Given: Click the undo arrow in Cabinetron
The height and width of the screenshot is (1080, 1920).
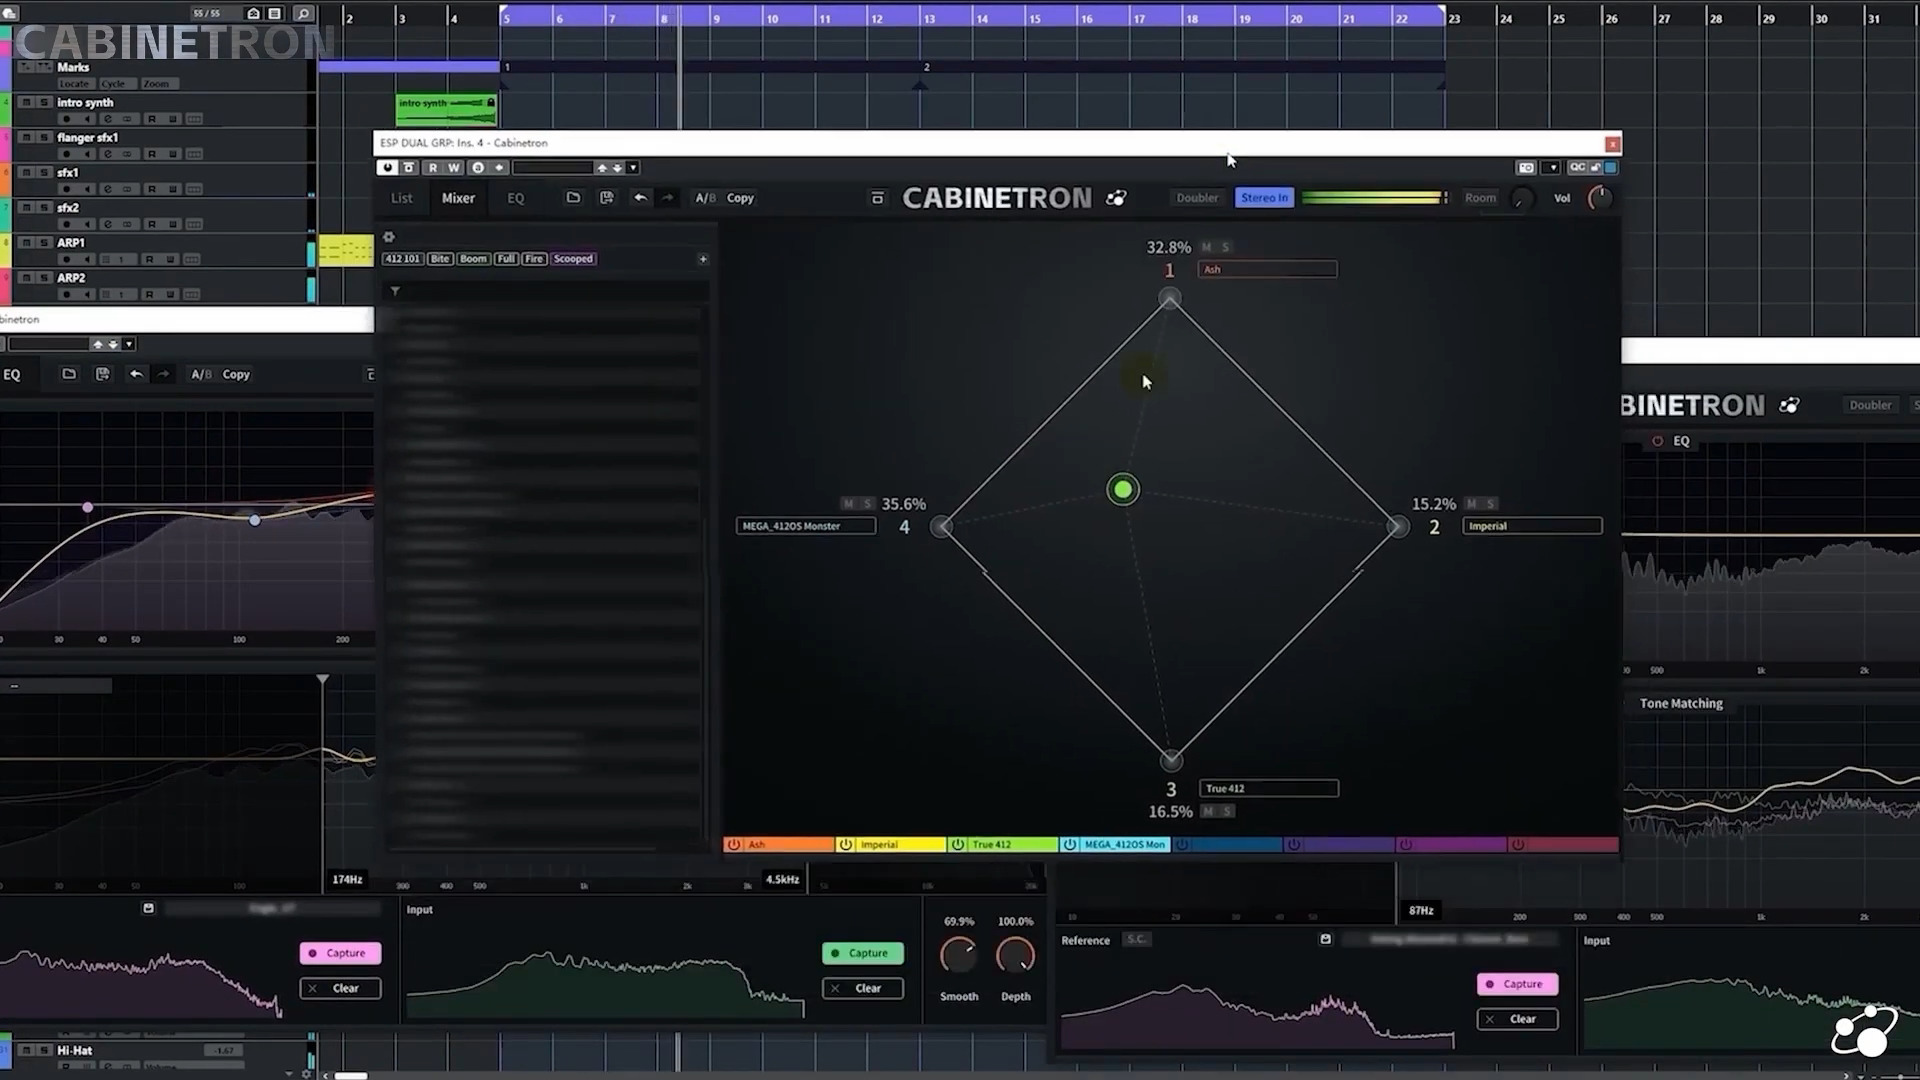Looking at the screenshot, I should click(x=641, y=198).
